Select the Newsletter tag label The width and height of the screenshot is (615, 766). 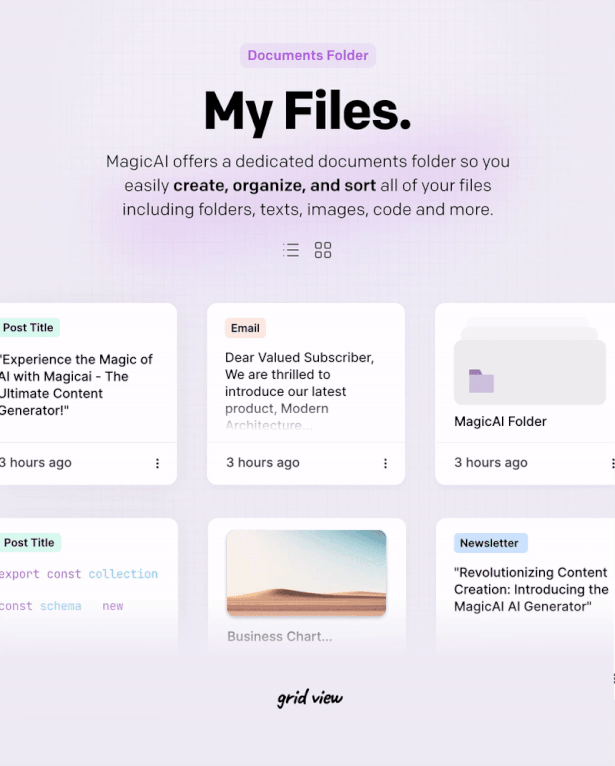click(489, 543)
